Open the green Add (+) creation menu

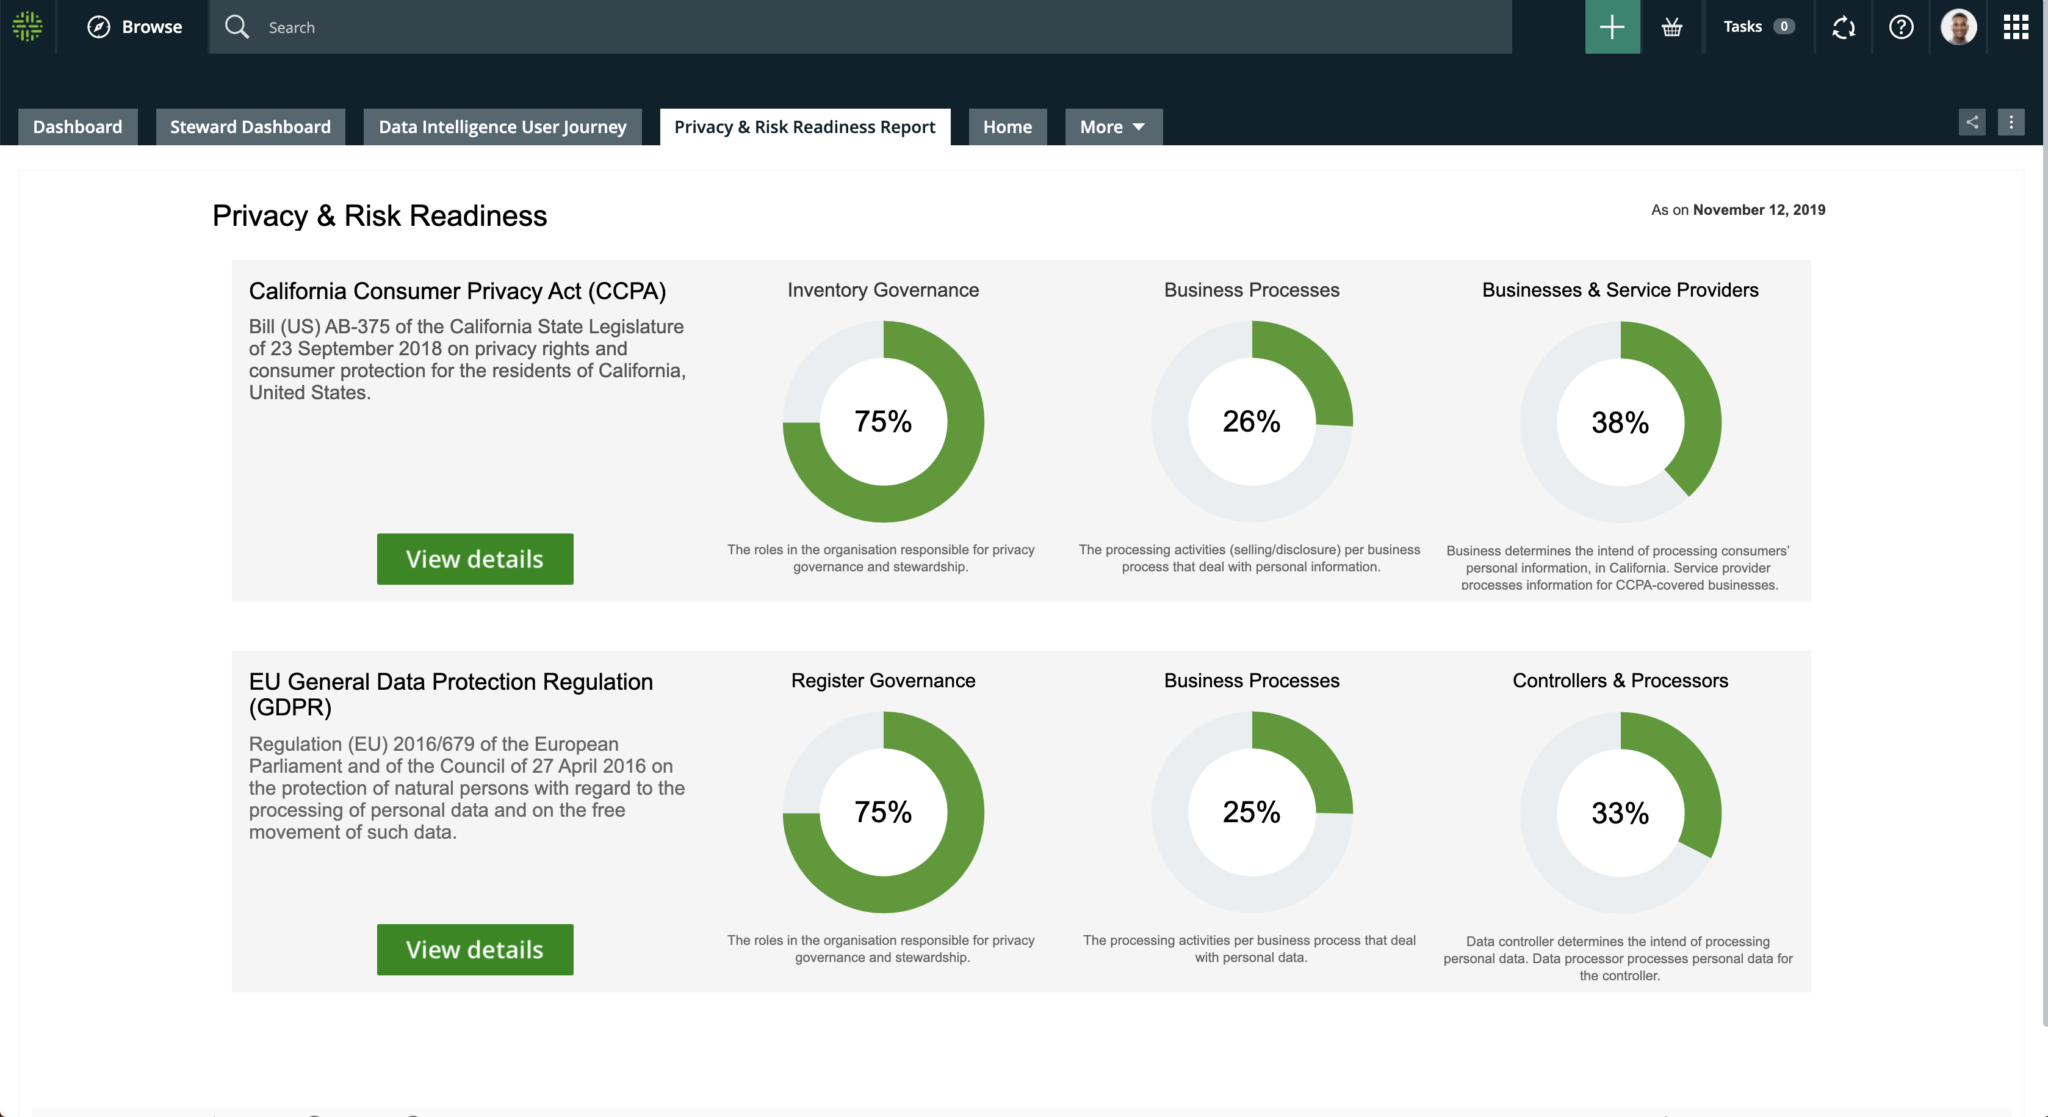(1612, 26)
